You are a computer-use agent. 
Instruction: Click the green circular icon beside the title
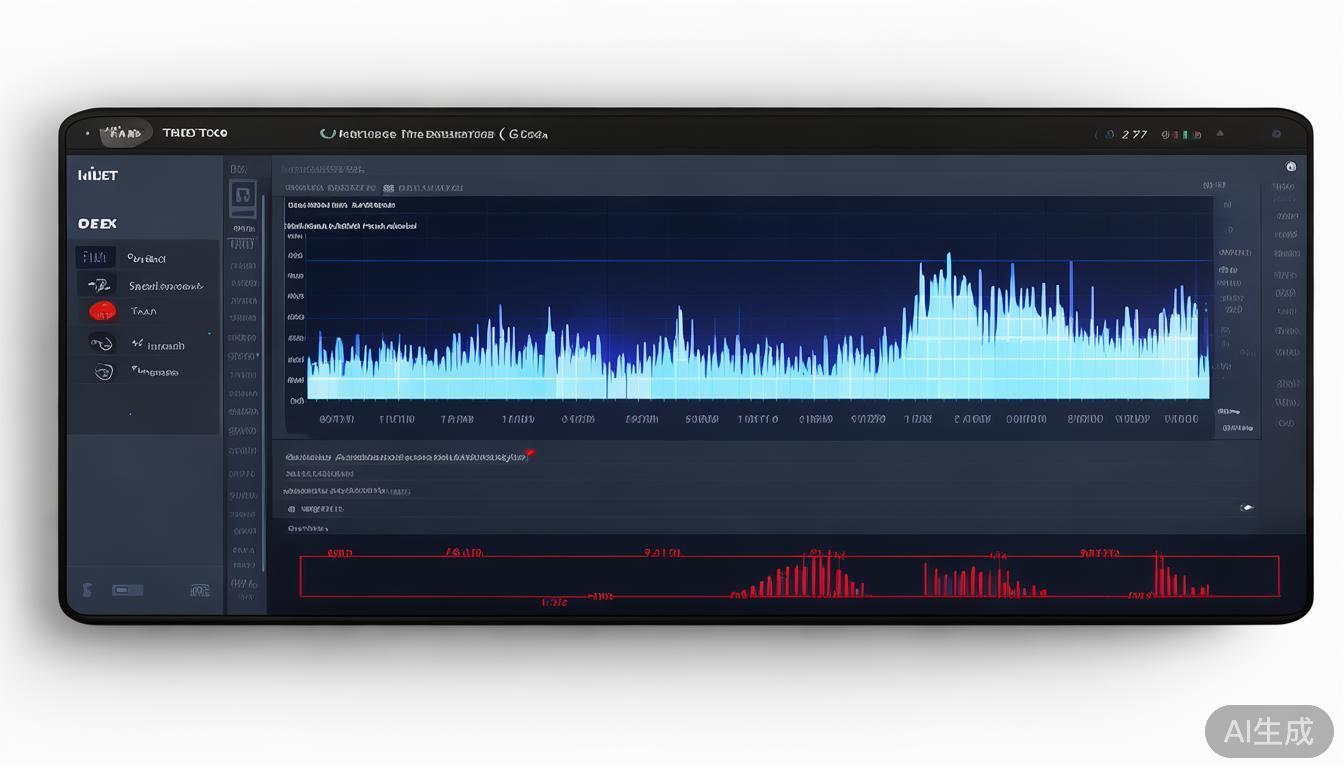pyautogui.click(x=327, y=133)
